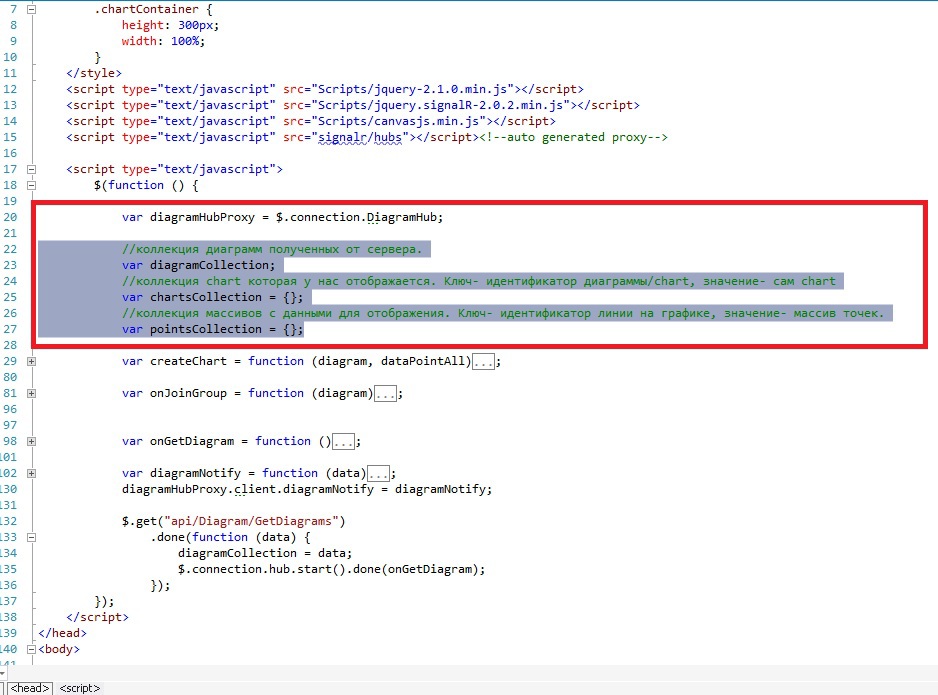Collapse the script block at line 17
This screenshot has height=695, width=938.
32,169
